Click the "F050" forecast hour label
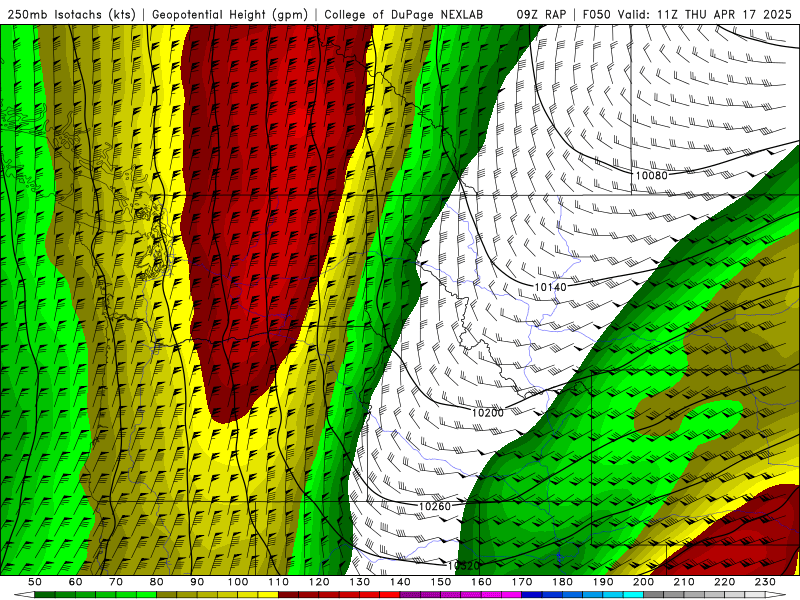 click(596, 15)
